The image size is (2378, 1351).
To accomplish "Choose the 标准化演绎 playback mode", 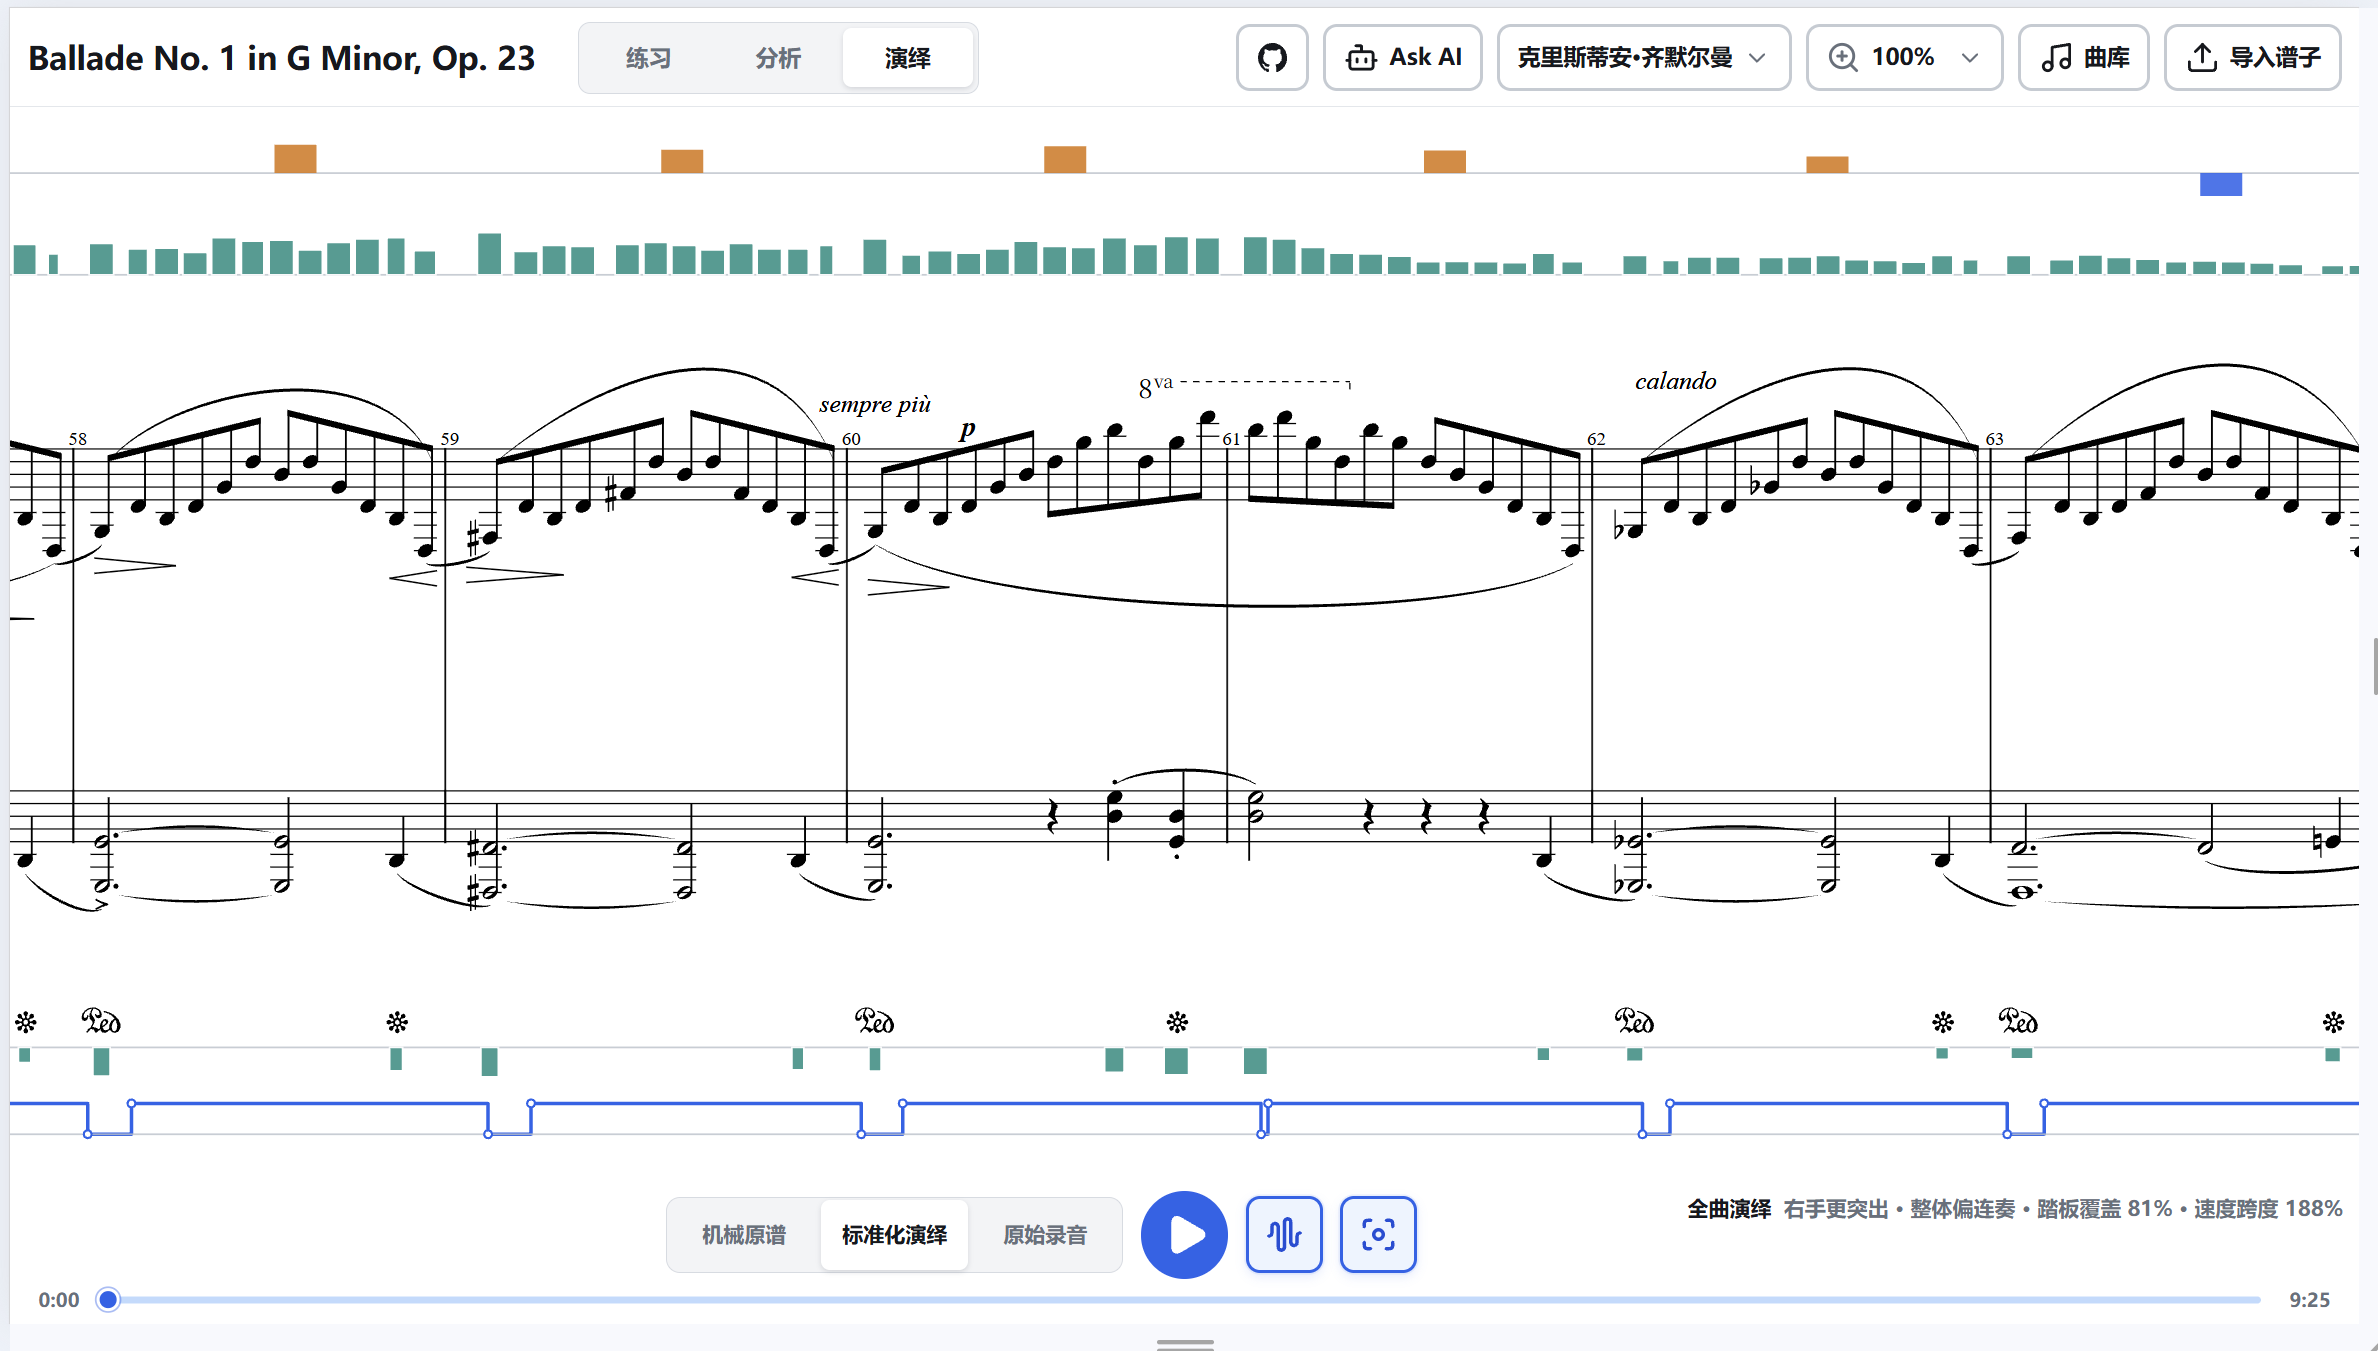I will pos(894,1235).
